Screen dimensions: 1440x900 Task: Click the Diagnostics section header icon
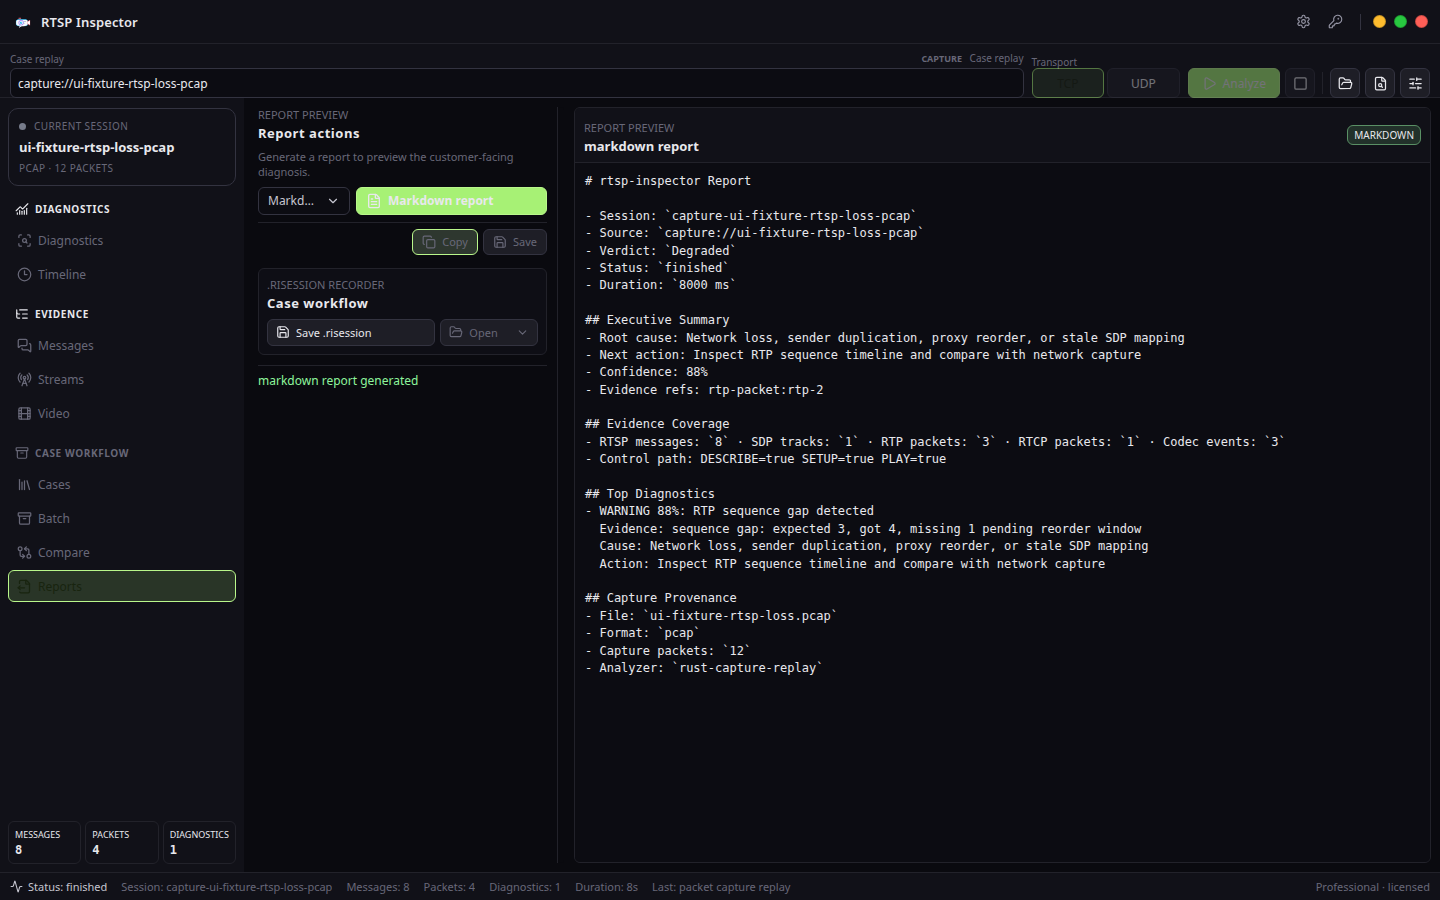tap(22, 209)
